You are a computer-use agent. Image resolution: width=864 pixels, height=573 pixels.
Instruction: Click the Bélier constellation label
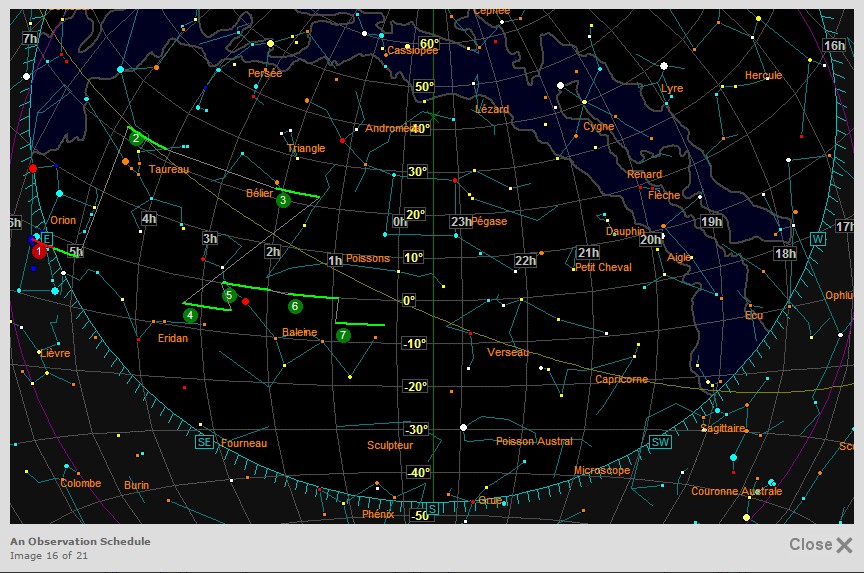click(x=260, y=193)
